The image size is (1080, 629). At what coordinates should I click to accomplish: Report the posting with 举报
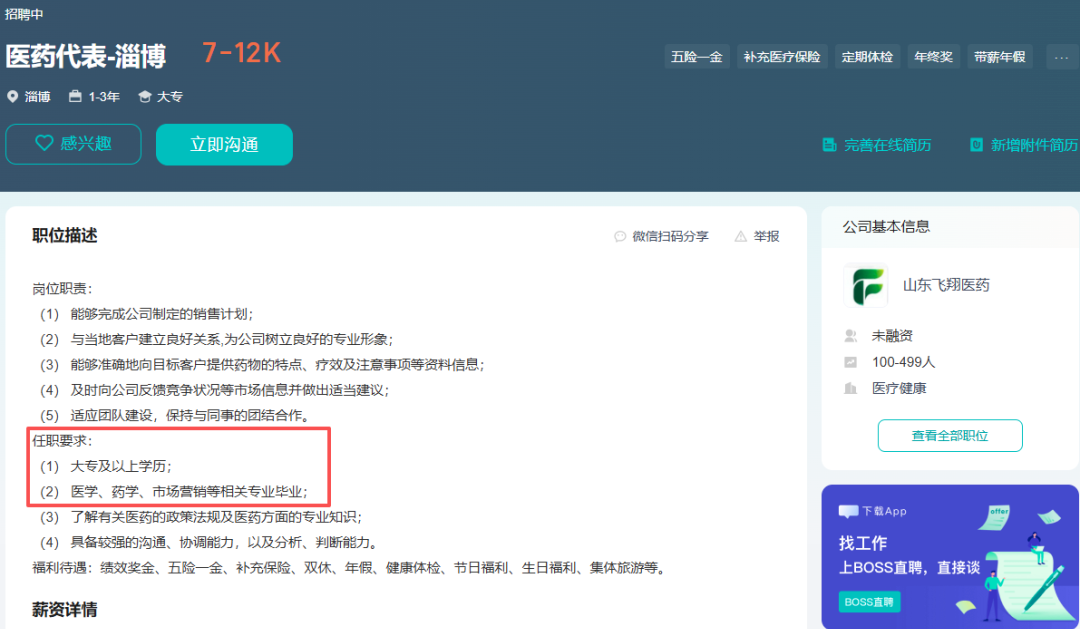tap(766, 236)
